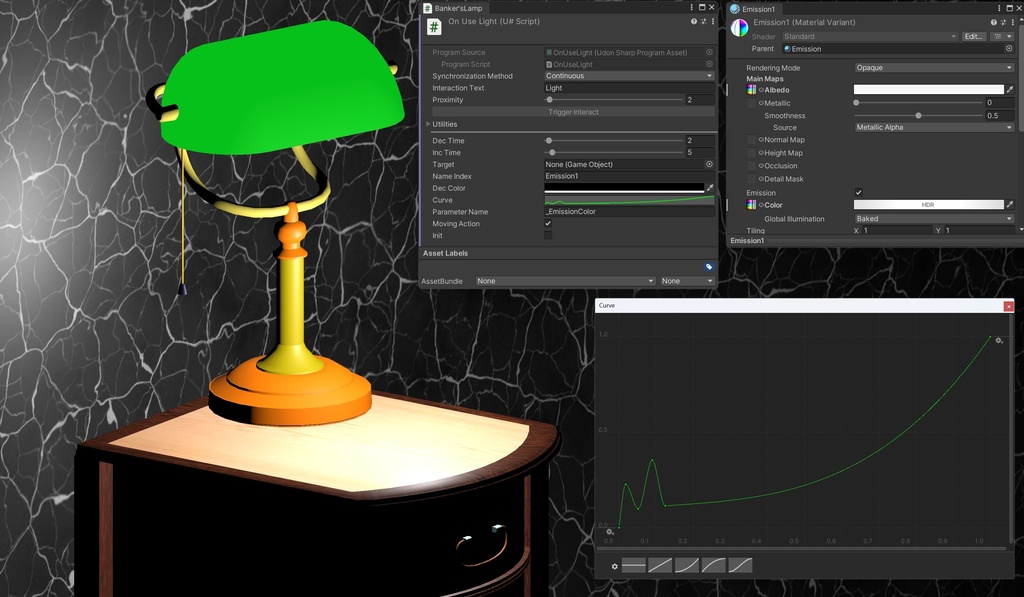Apply the flat constant curve preset
Viewport: 1024px width, 597px height.
633,565
